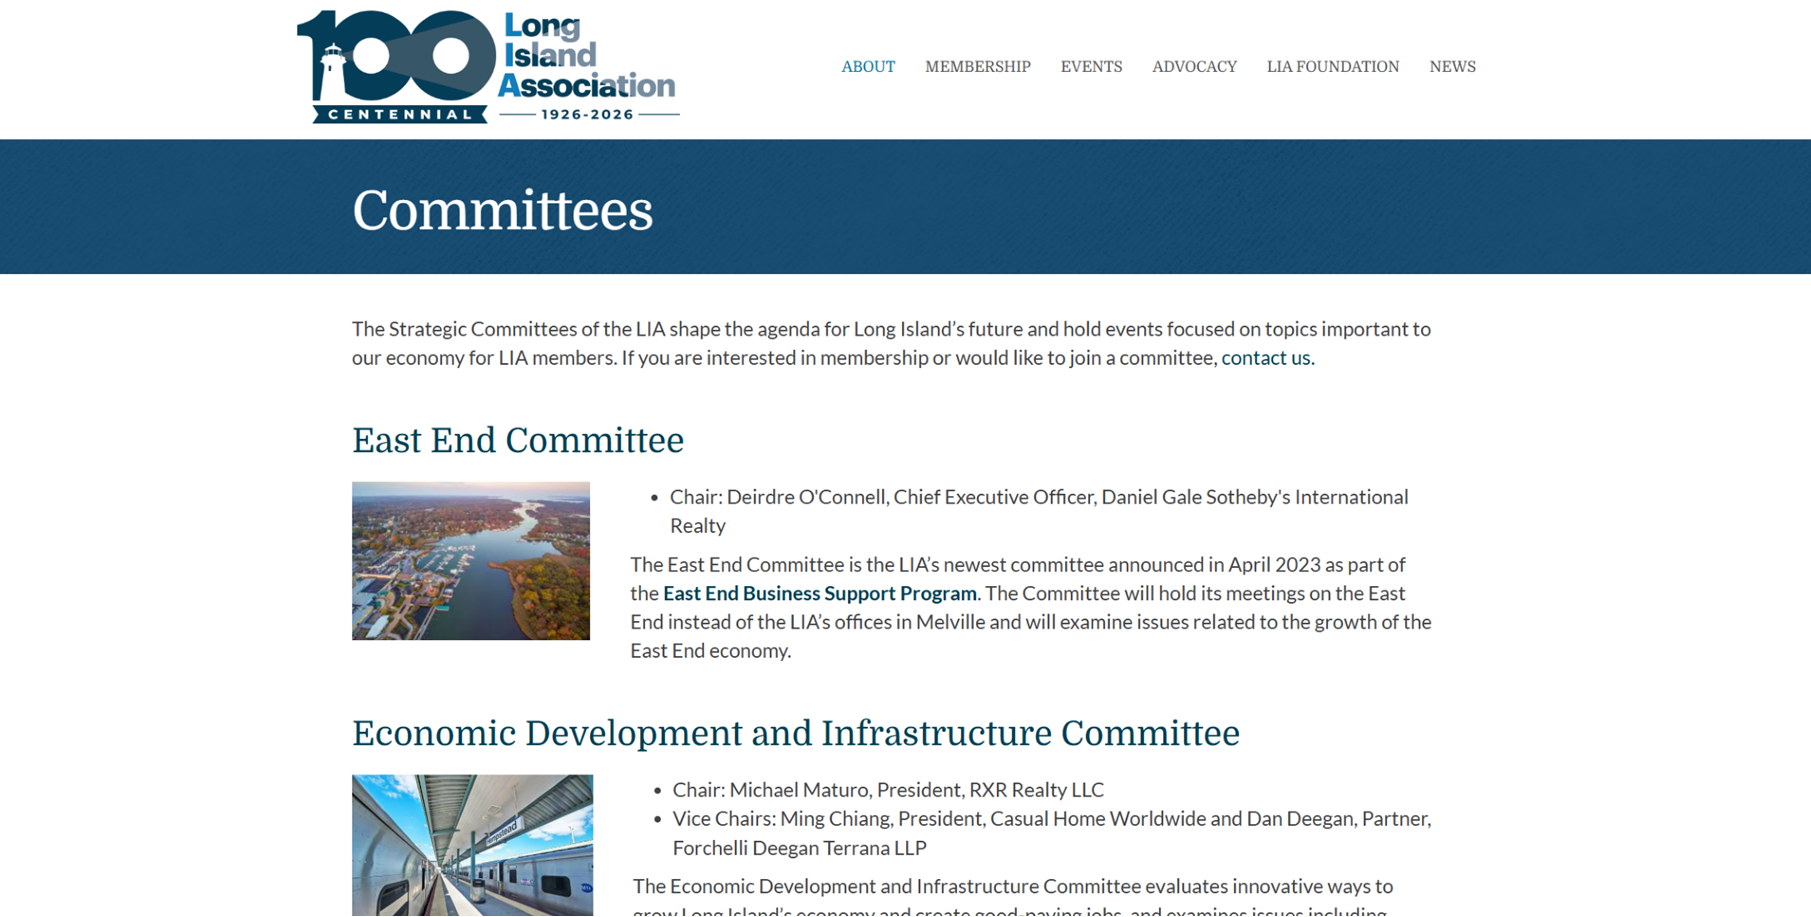Image resolution: width=1811 pixels, height=917 pixels.
Task: Click the Long Island Association centennial logo
Action: pyautogui.click(x=487, y=65)
